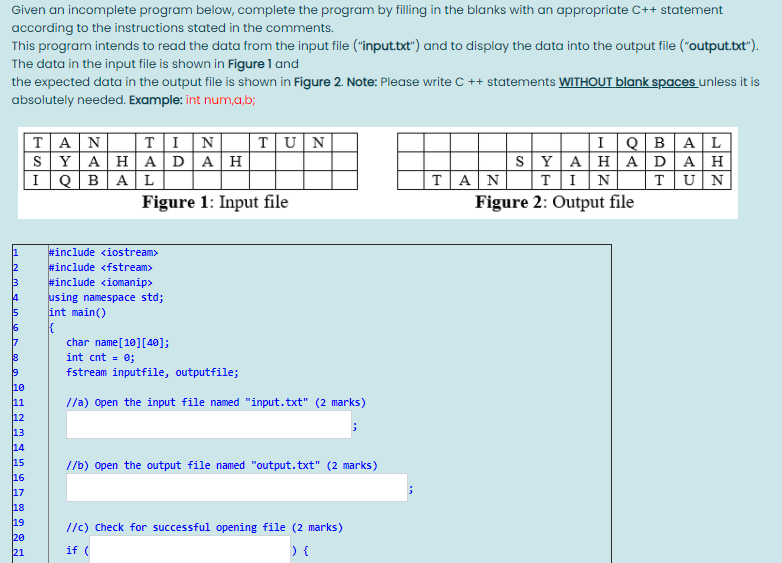
Task: Click the red example 'int num,a,b;' text
Action: [x=220, y=100]
